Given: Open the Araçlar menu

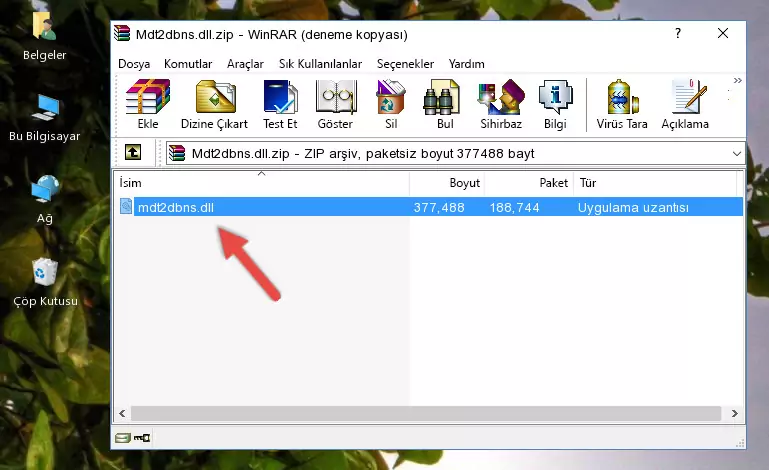Looking at the screenshot, I should pos(245,64).
